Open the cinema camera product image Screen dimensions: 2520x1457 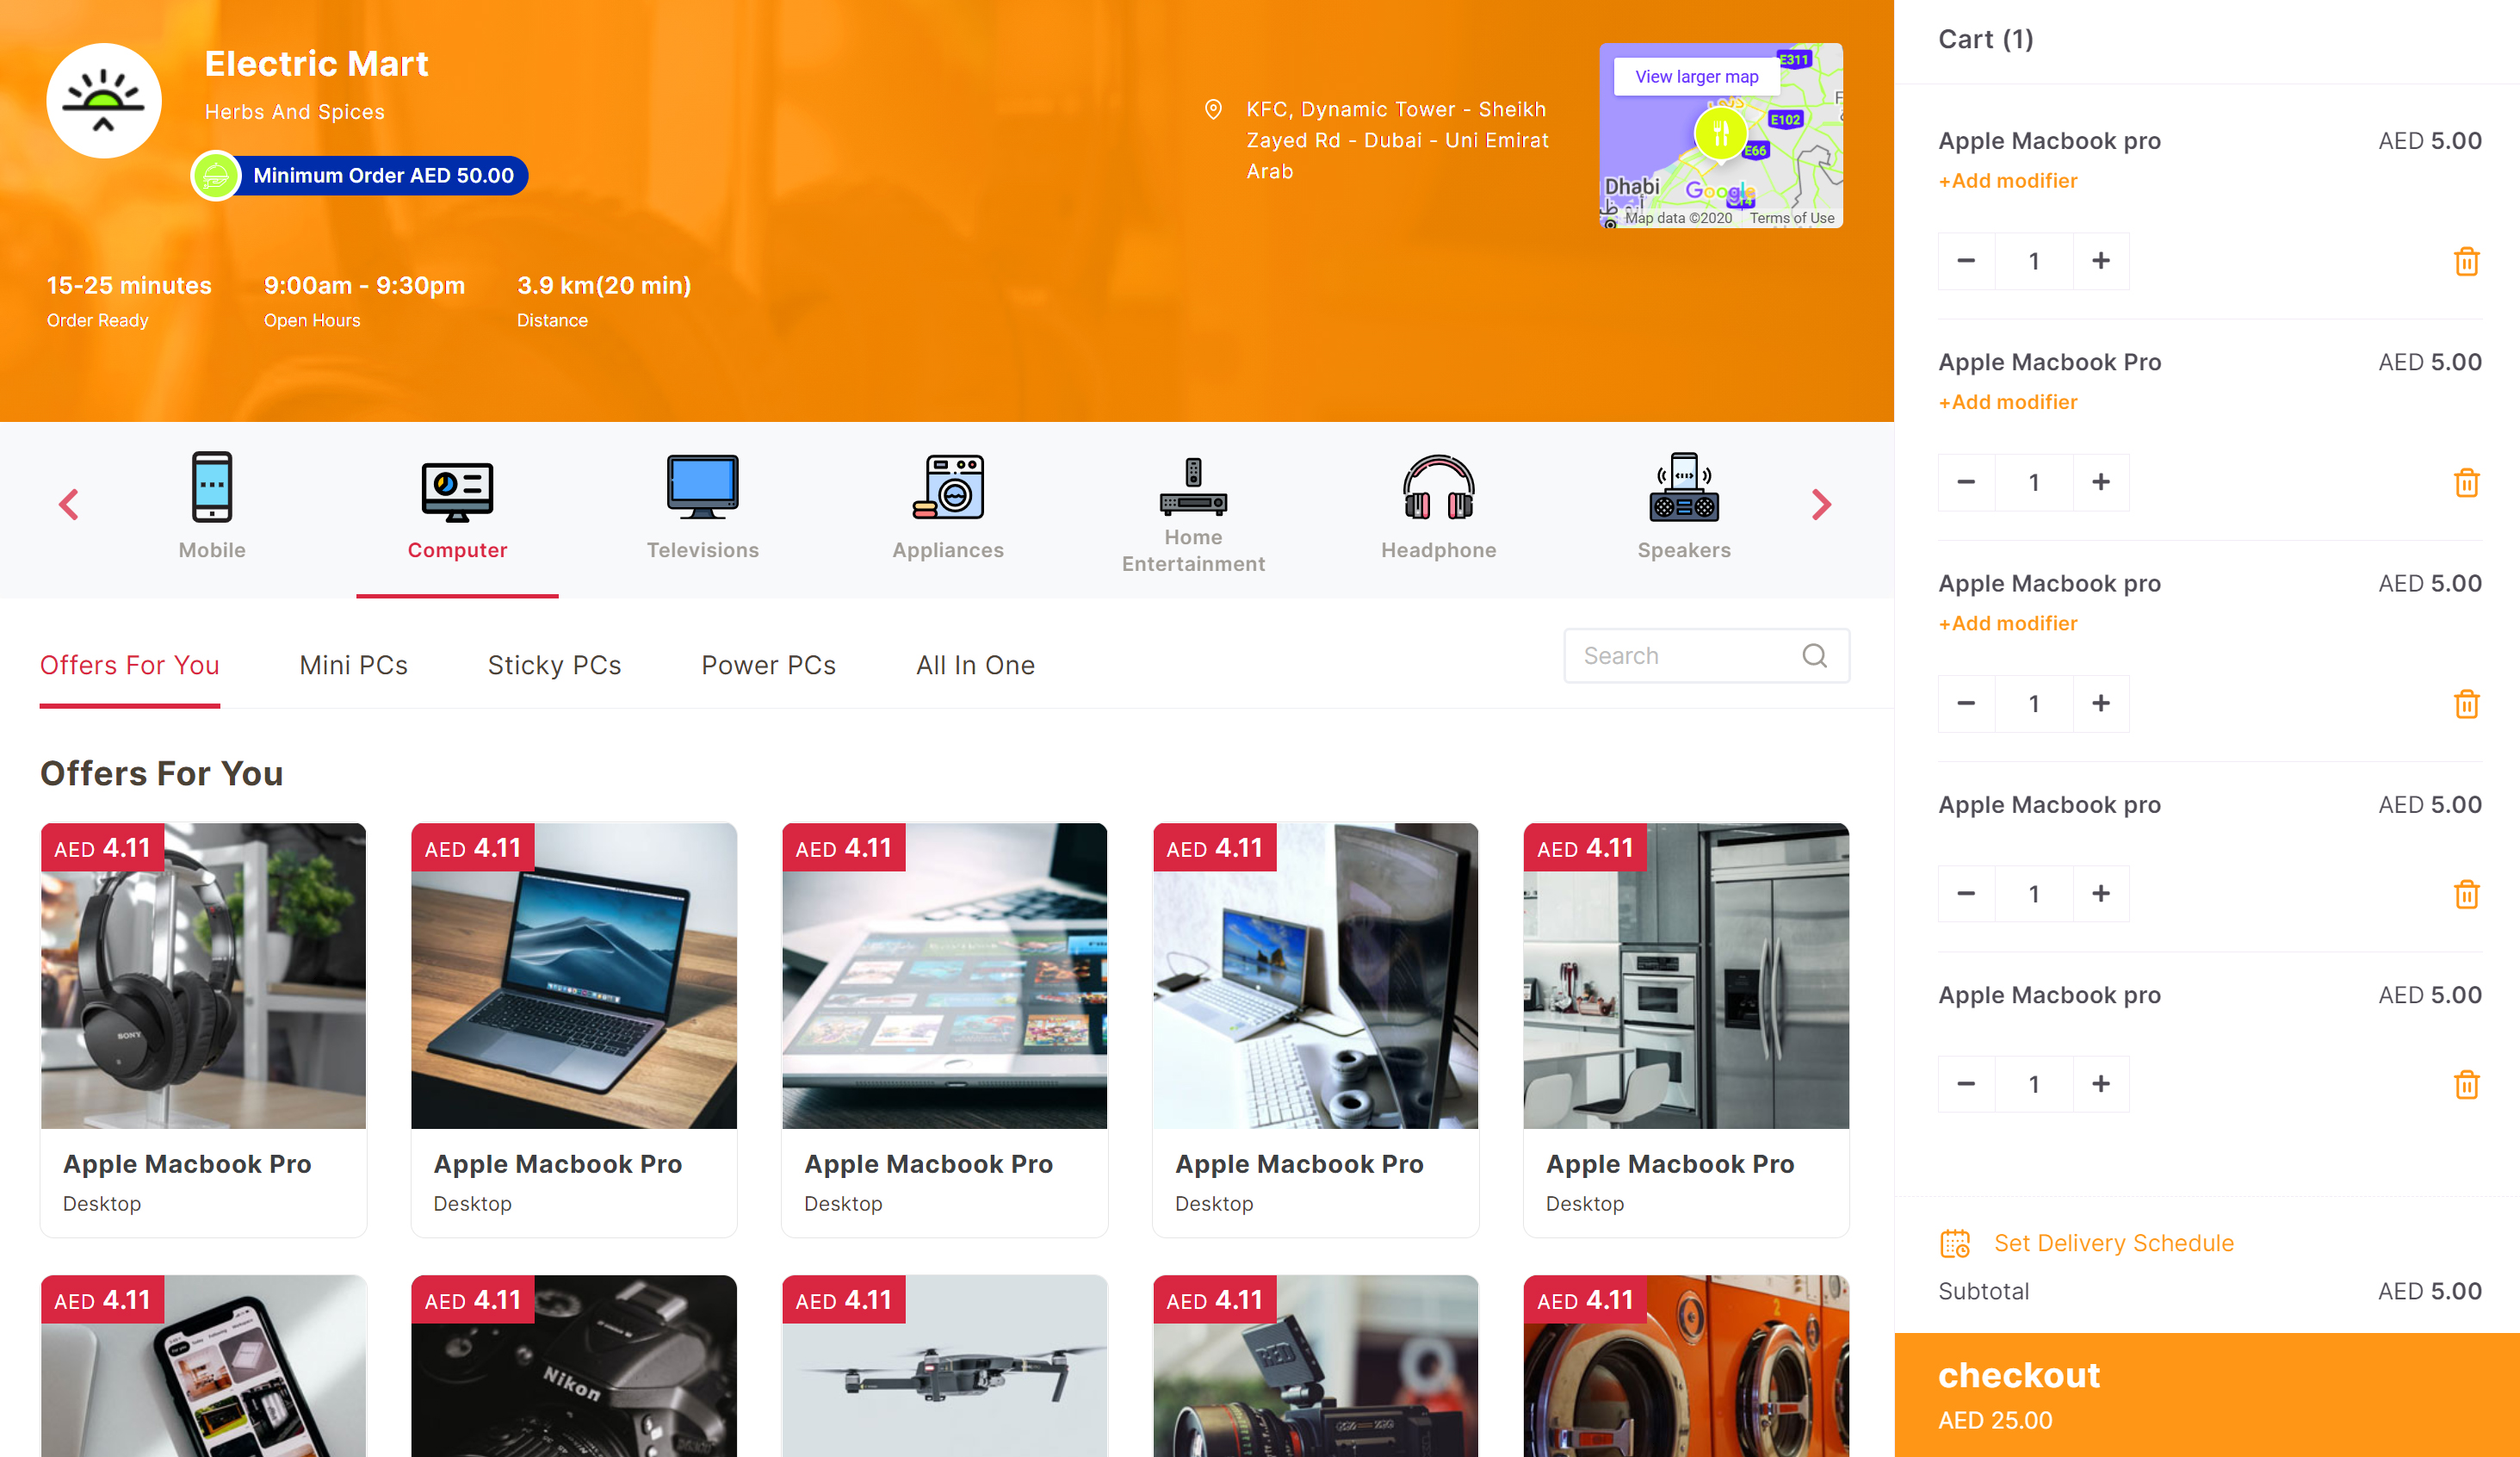[x=1315, y=1366]
